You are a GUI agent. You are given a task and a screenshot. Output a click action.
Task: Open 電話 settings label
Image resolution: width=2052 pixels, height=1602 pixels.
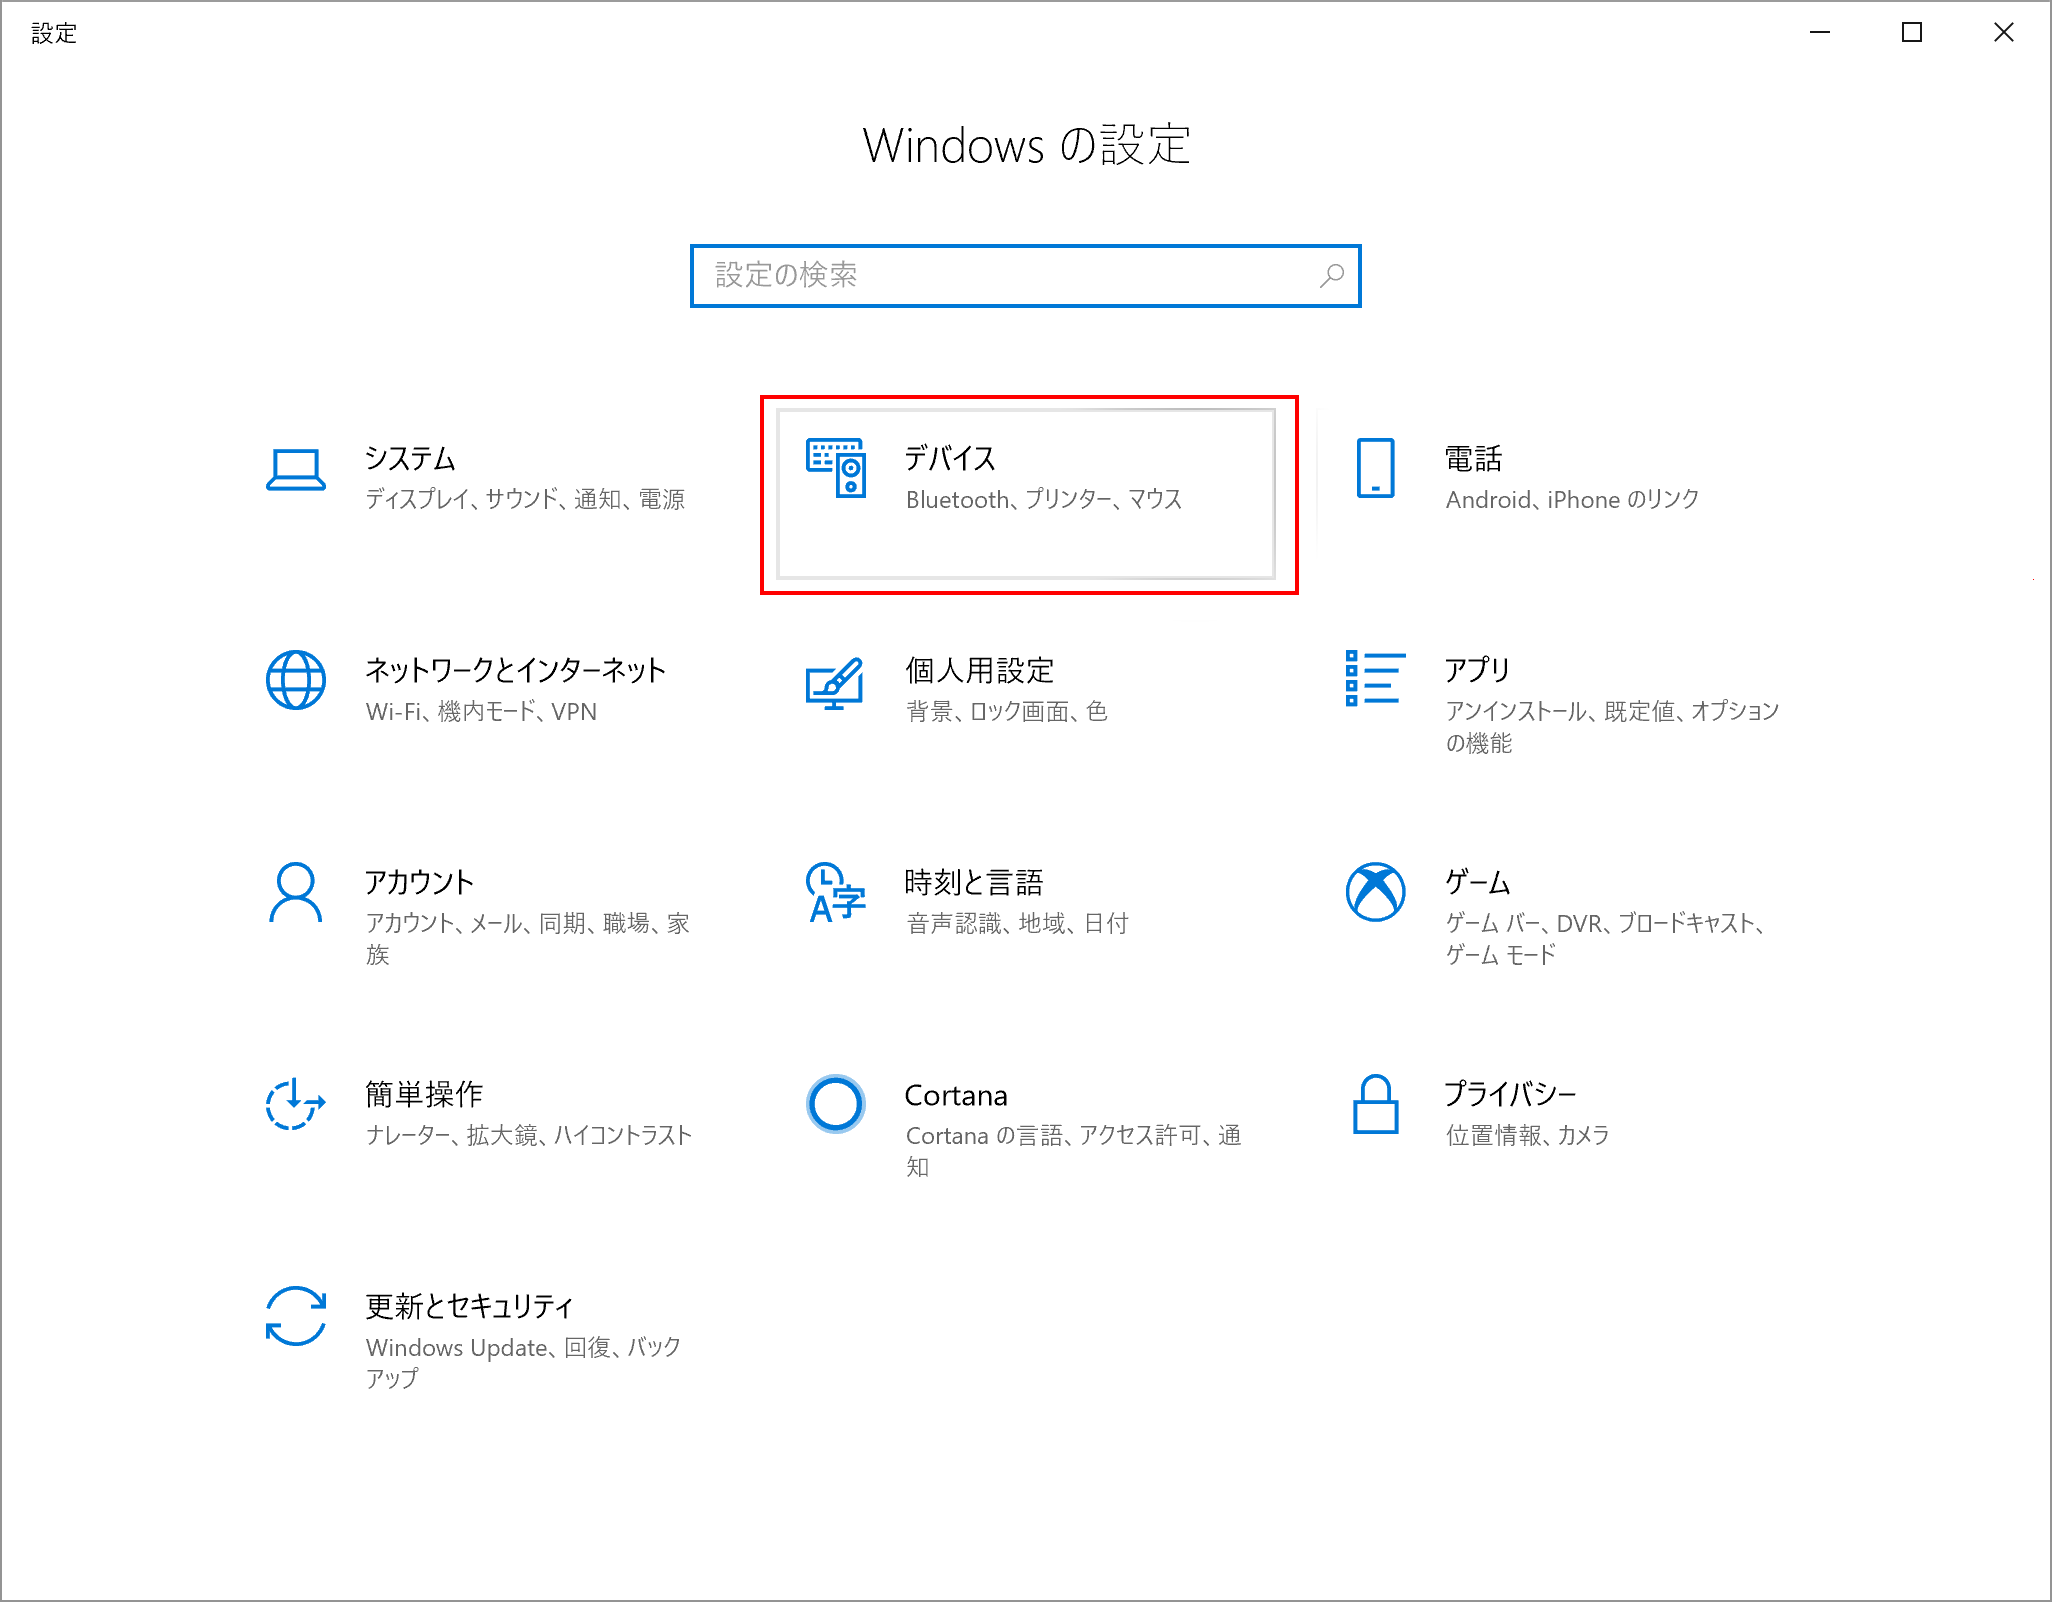(1474, 459)
